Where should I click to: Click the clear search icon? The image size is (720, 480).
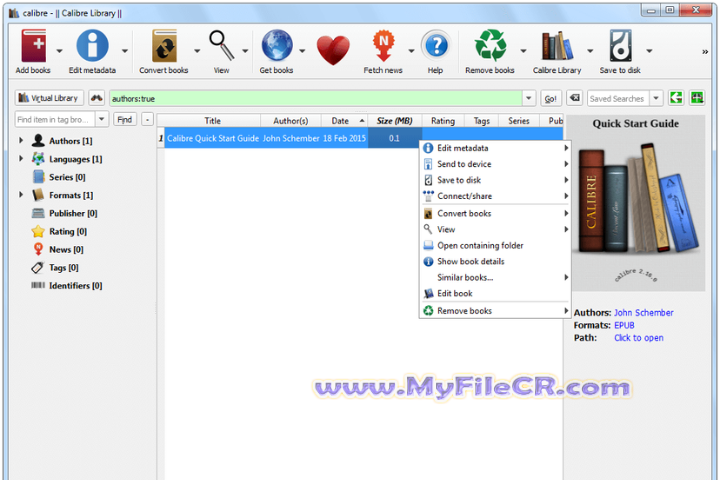pyautogui.click(x=574, y=98)
